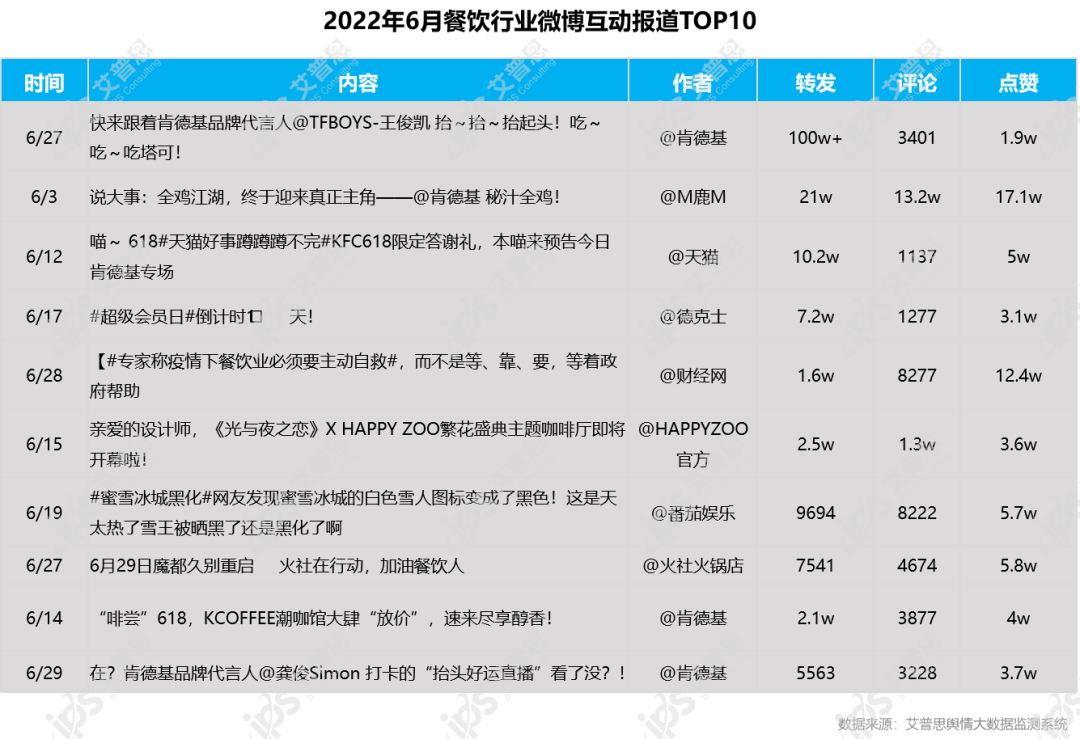Click the 1277 comment count
This screenshot has width=1080, height=739.
point(917,317)
